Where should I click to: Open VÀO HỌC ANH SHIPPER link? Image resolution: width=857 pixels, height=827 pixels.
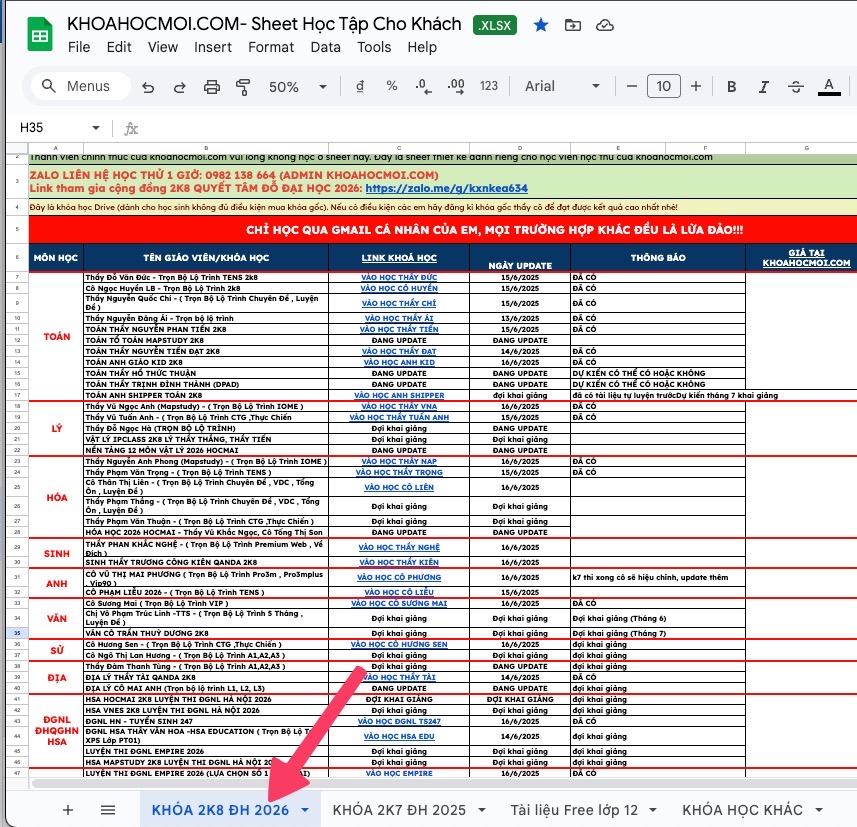point(399,395)
